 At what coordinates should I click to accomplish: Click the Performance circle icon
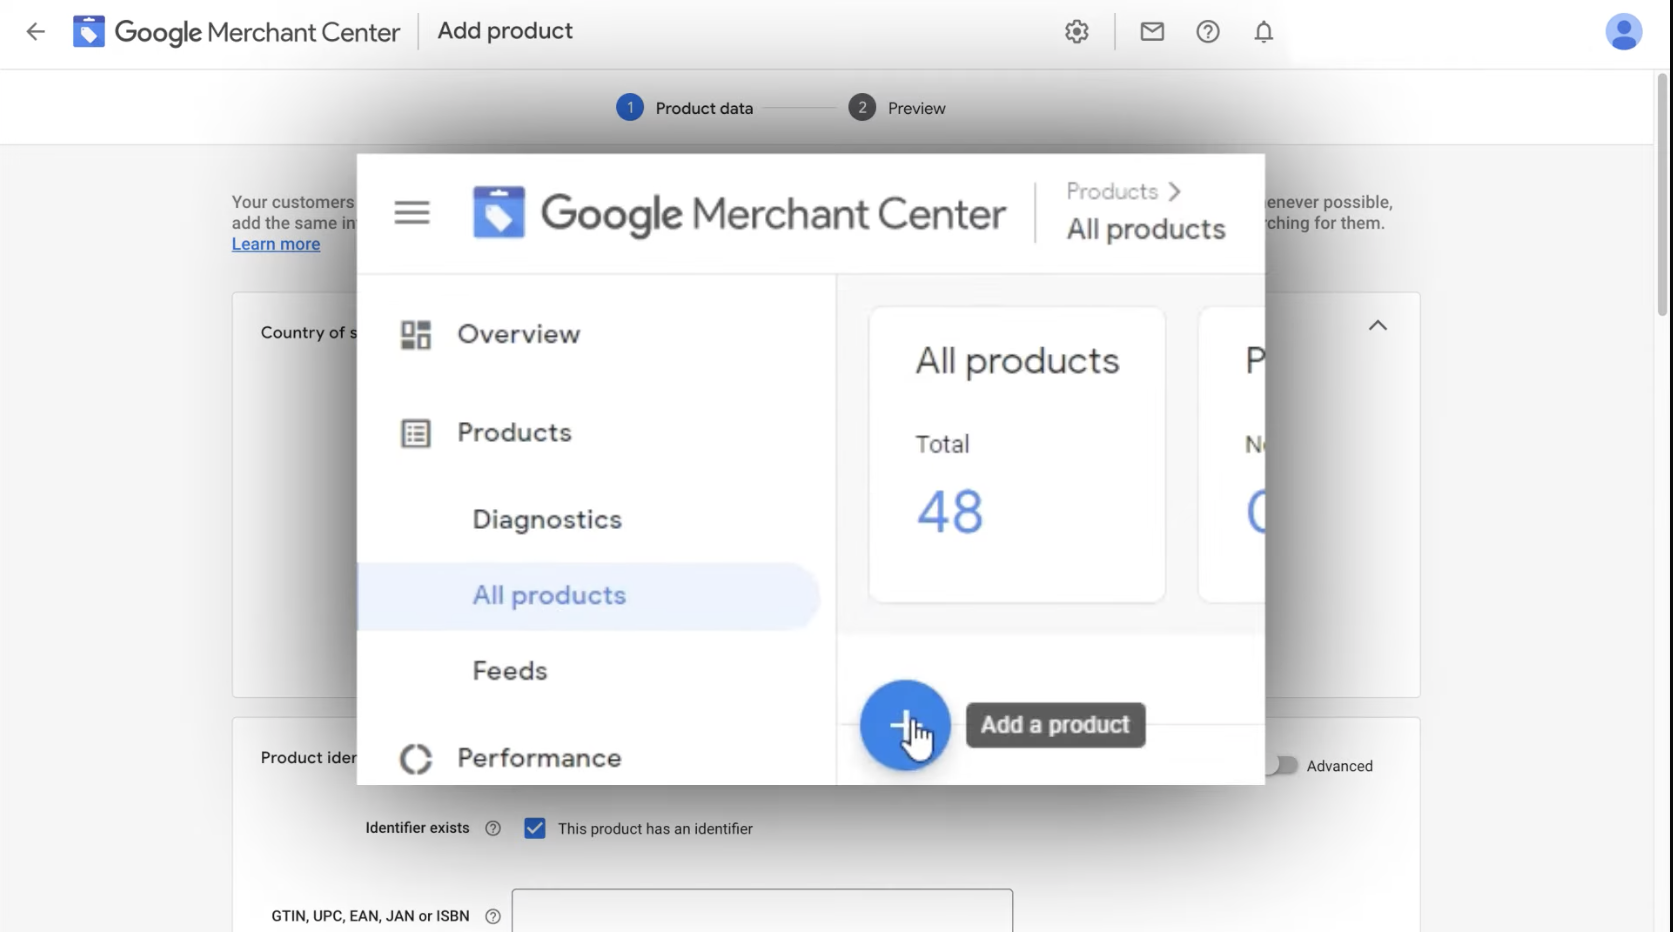(416, 759)
